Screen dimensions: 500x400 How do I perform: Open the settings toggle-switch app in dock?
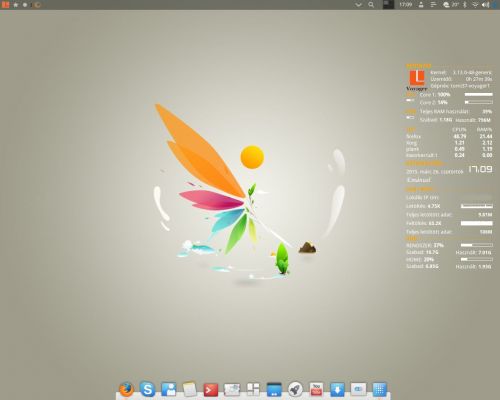point(358,389)
